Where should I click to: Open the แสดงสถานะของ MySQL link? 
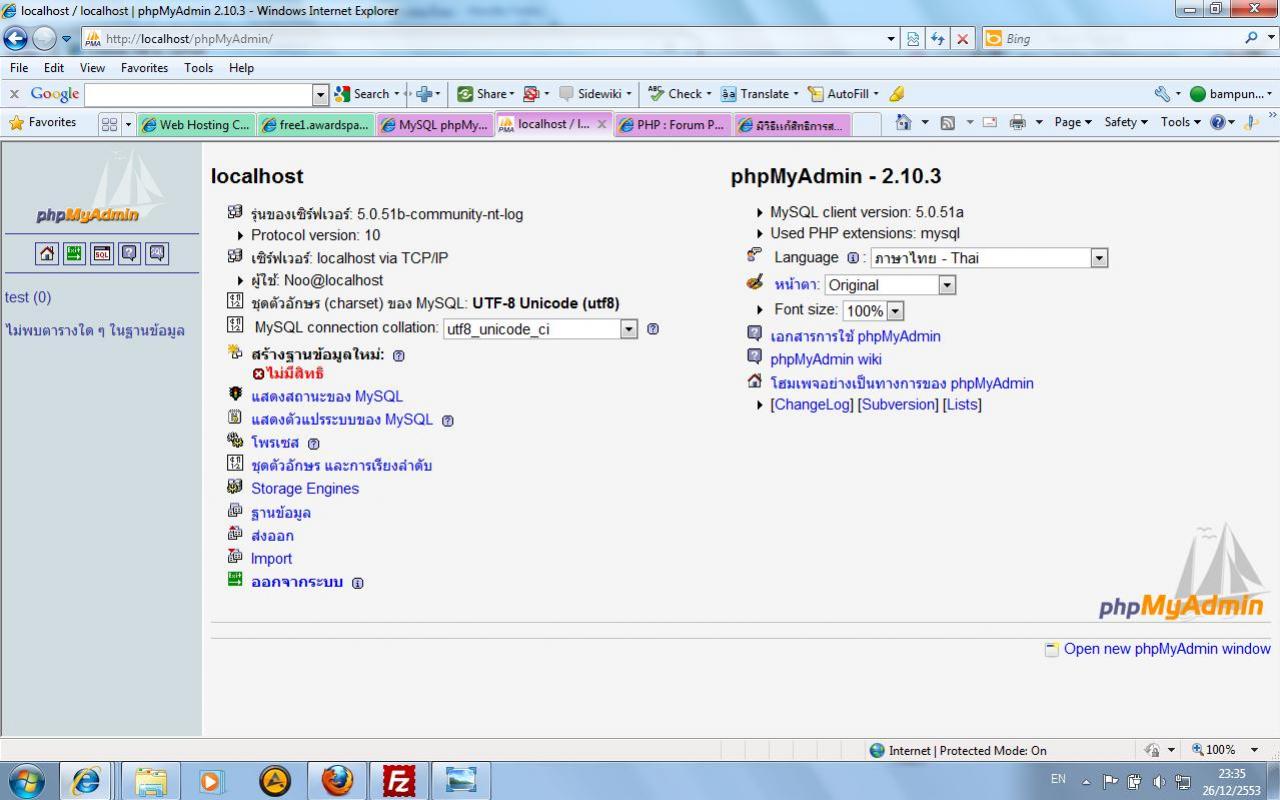(327, 396)
